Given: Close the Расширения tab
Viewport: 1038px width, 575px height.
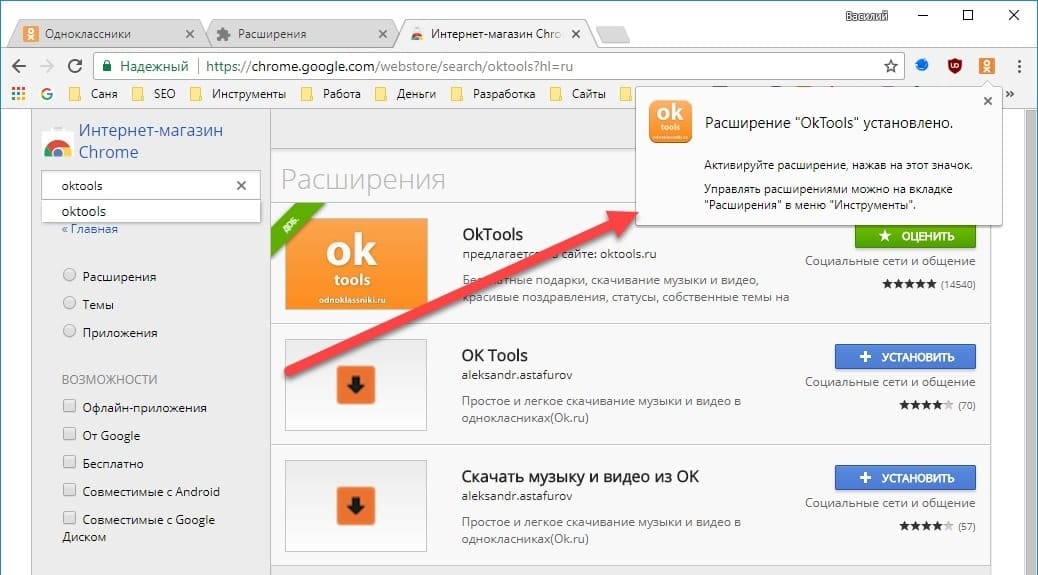Looking at the screenshot, I should click(383, 34).
